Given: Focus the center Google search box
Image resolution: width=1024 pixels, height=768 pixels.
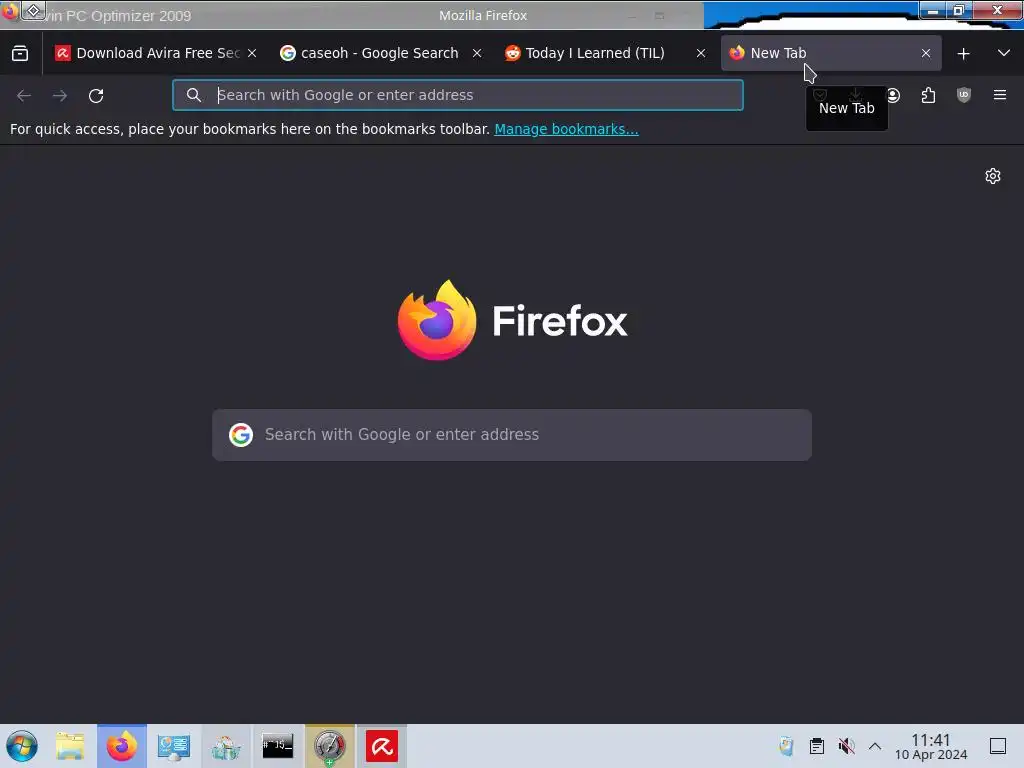Looking at the screenshot, I should coord(512,435).
